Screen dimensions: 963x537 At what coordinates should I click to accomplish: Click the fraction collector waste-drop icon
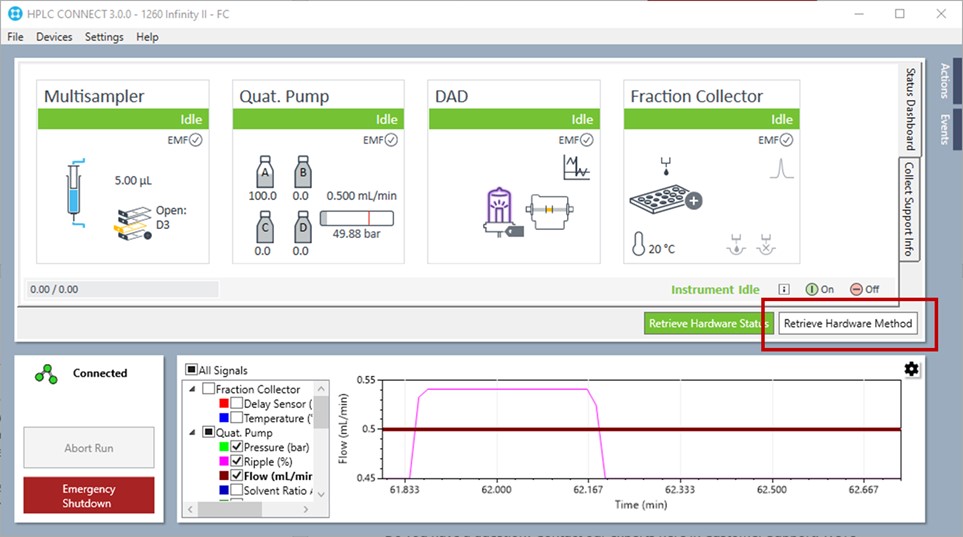[x=765, y=245]
